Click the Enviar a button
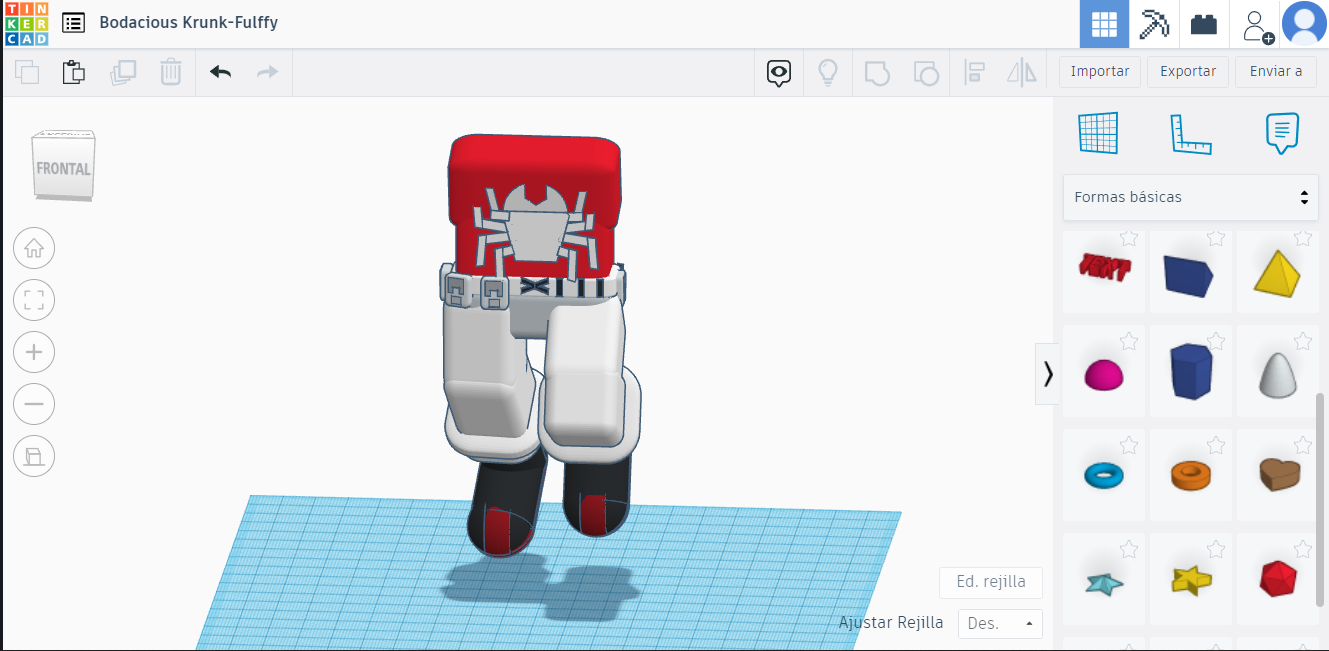This screenshot has width=1329, height=651. [x=1276, y=71]
